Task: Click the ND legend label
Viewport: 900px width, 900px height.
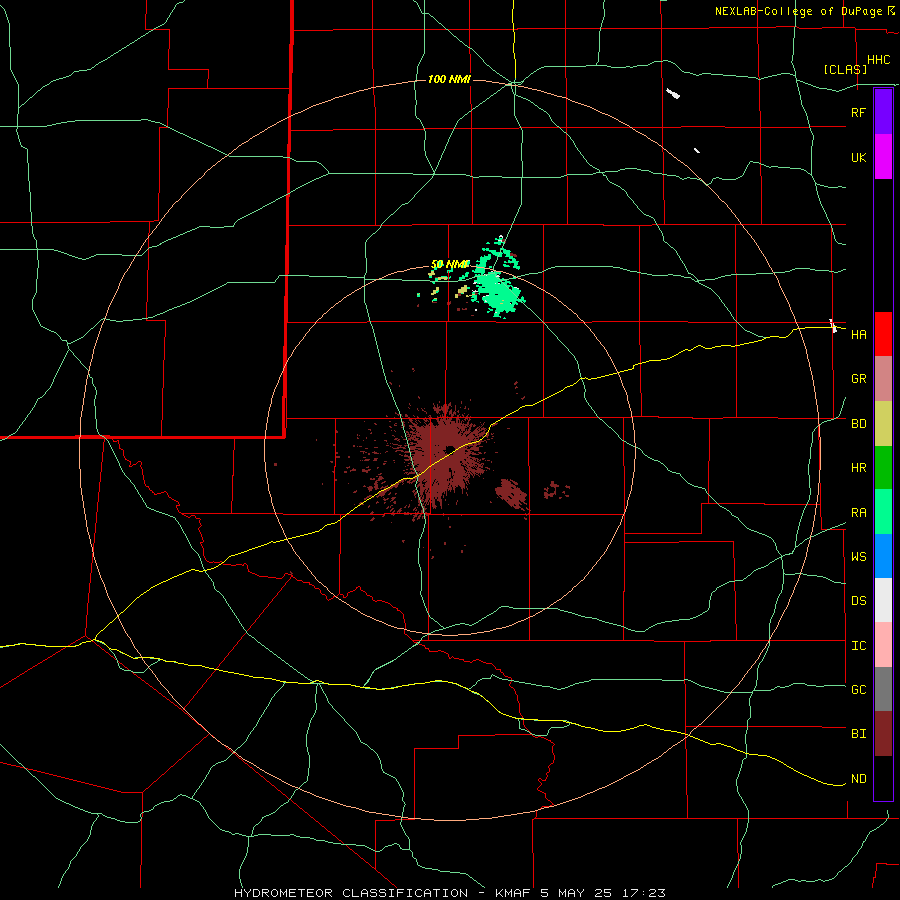Action: (858, 779)
